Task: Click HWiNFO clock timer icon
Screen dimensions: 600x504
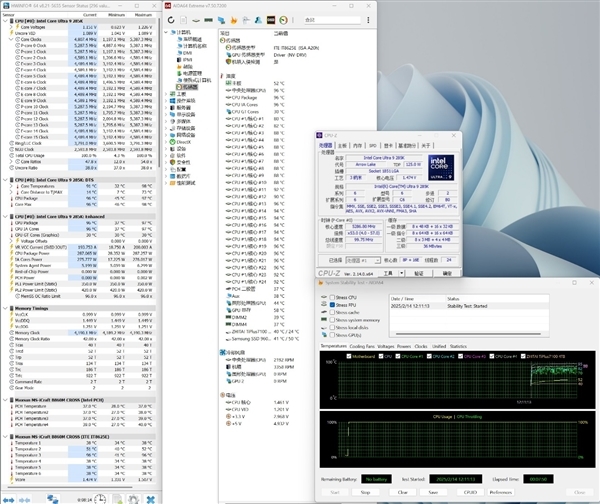Action: [100, 499]
